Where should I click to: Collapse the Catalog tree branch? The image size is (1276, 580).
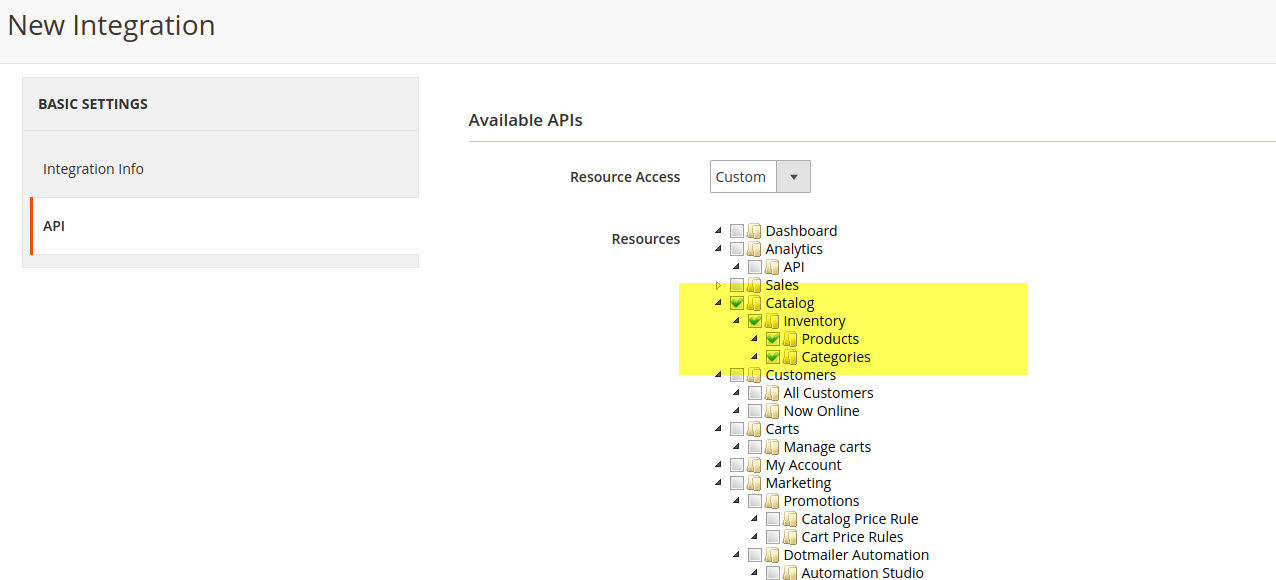pyautogui.click(x=719, y=302)
